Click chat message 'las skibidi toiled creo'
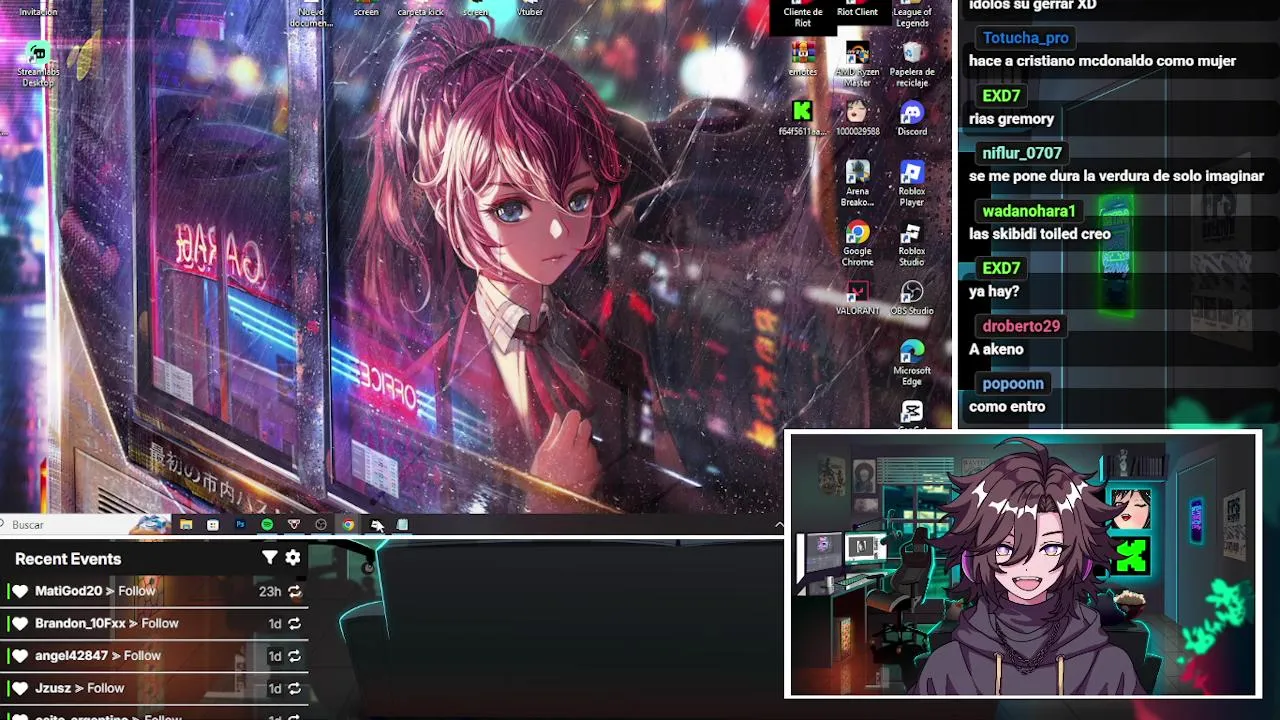 click(x=1040, y=234)
